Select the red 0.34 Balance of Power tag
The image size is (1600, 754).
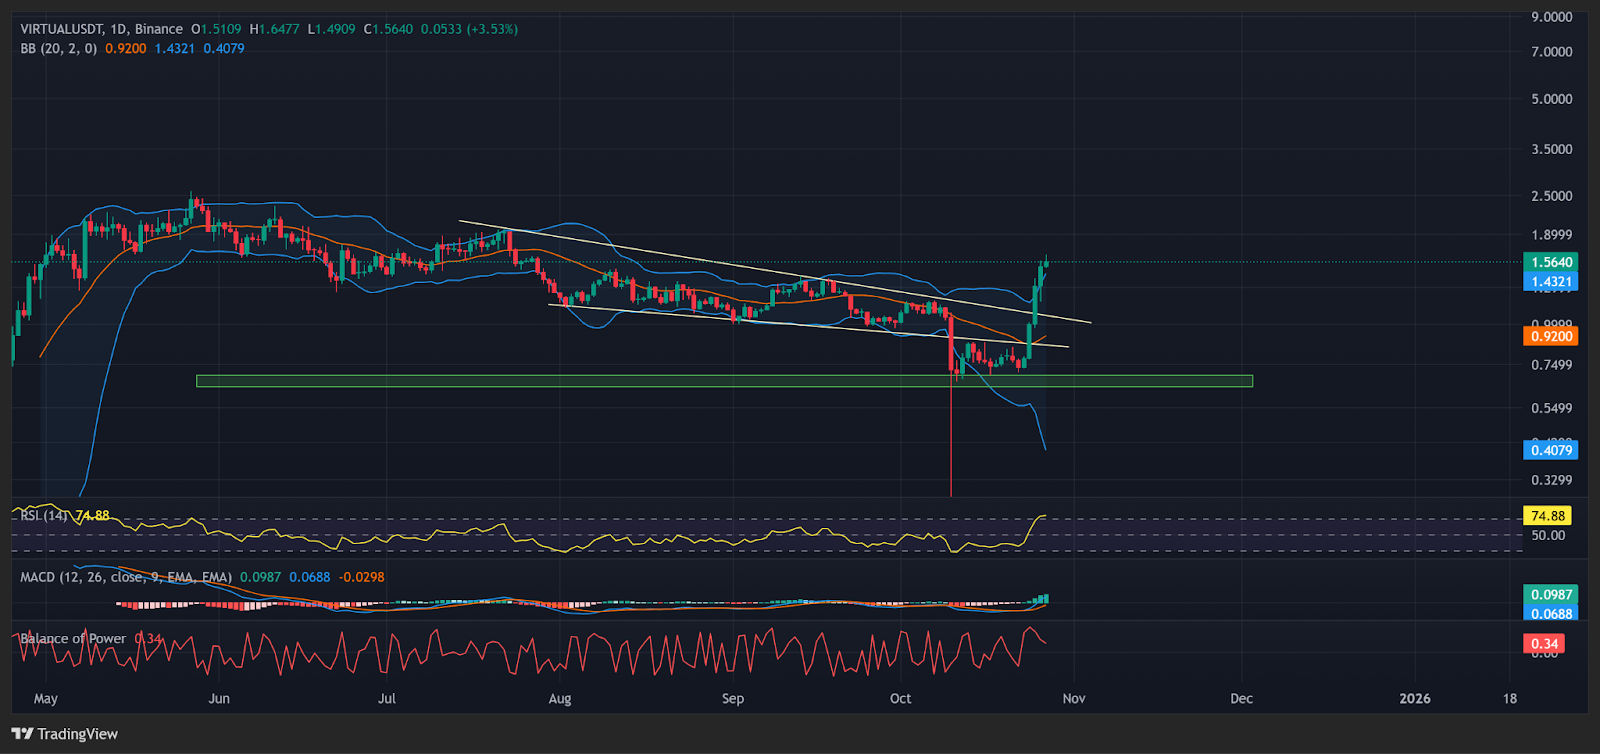(1544, 643)
